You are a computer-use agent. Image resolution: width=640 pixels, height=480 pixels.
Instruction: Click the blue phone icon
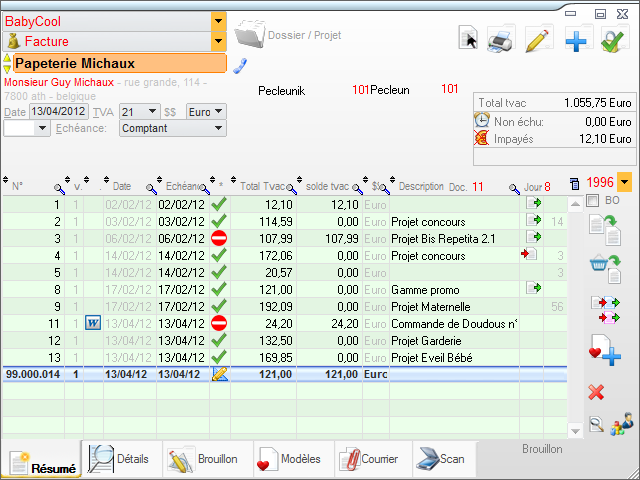239,66
